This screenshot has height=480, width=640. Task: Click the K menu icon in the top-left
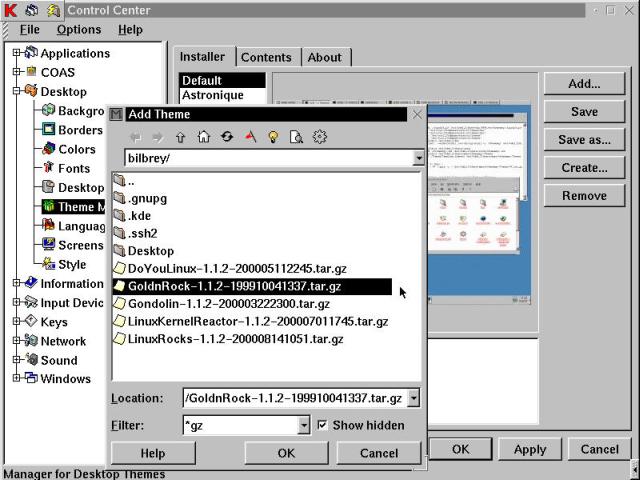point(9,10)
